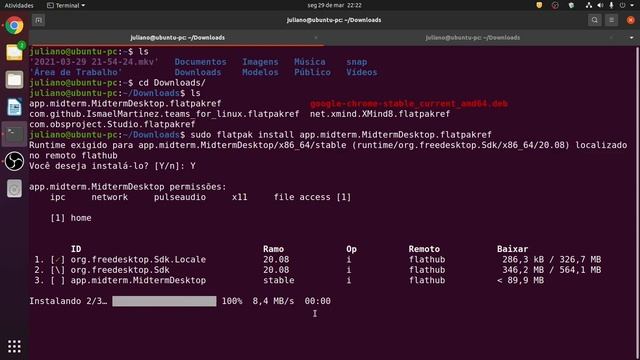Screen dimensions: 640x360
Task: Click 'Instalando 2/3…' status text
Action: (68, 301)
